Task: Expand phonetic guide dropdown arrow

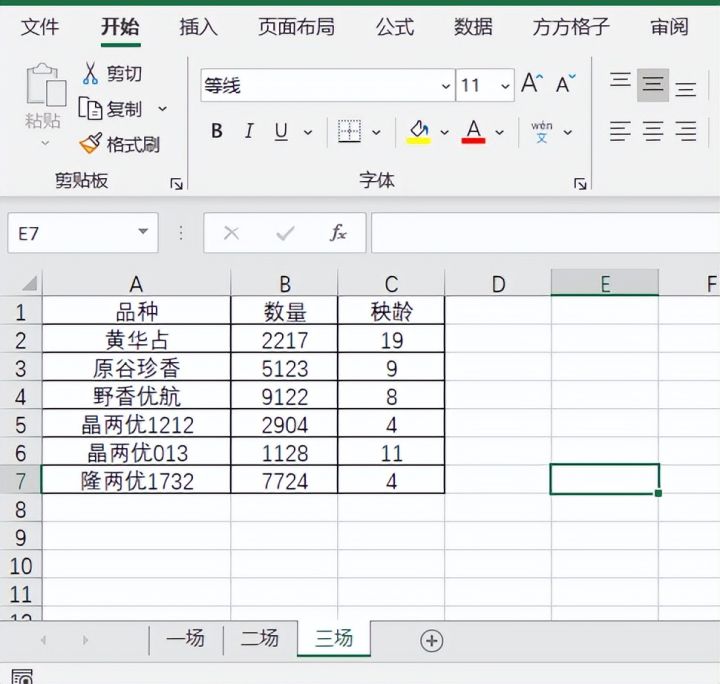Action: [x=568, y=132]
